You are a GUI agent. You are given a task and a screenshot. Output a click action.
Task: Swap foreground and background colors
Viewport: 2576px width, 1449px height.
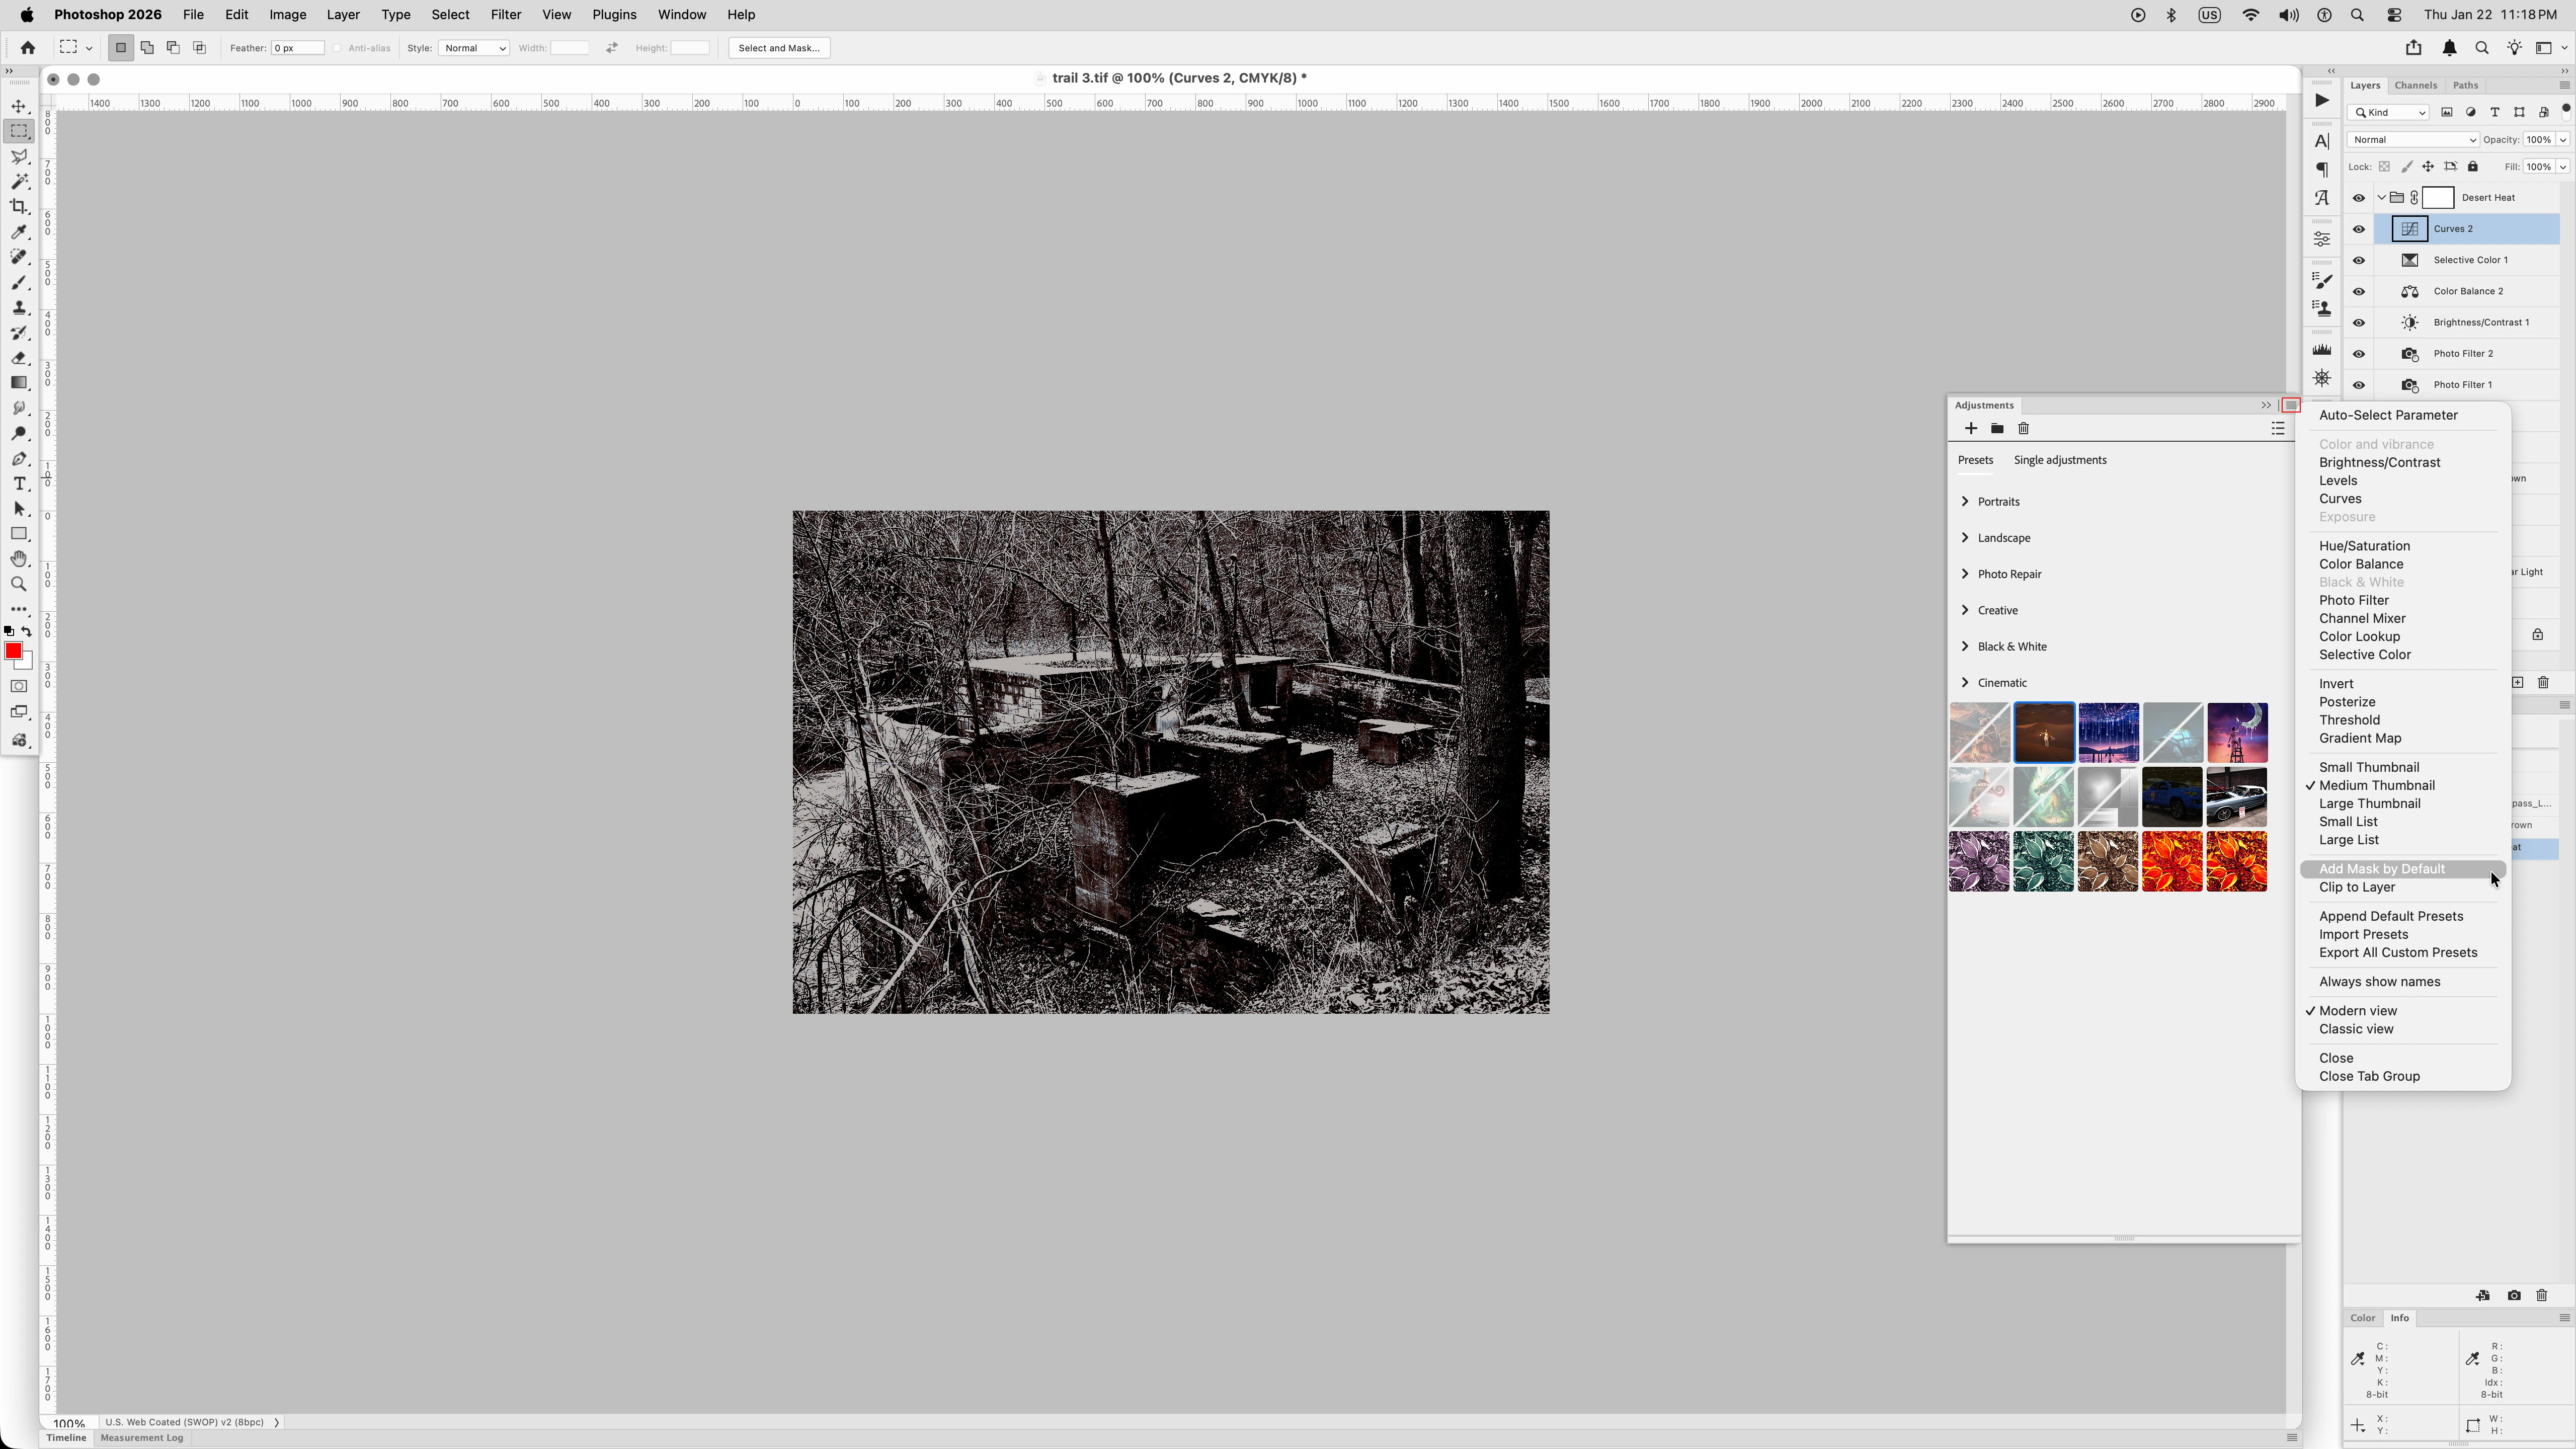click(27, 631)
